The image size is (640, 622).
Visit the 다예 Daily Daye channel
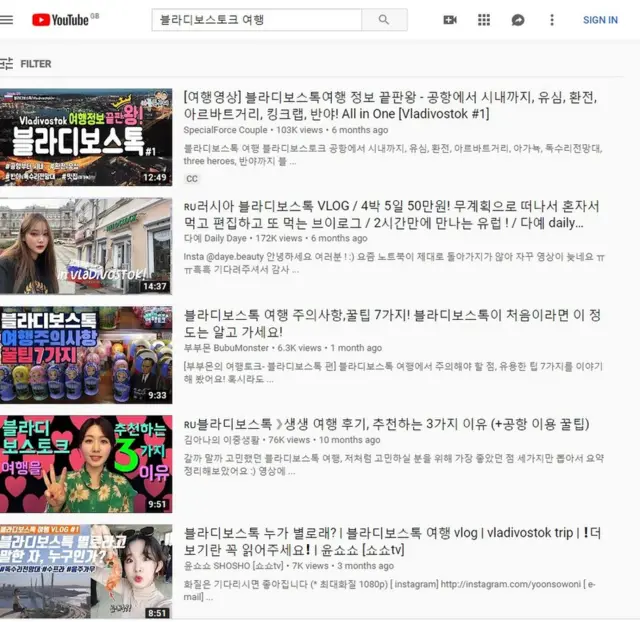215,238
